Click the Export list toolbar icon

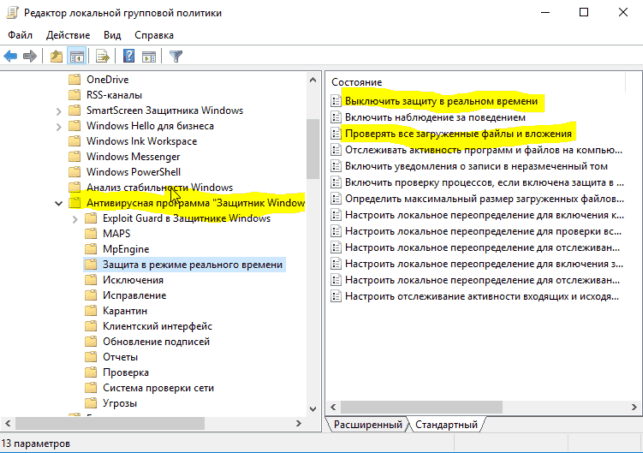point(102,56)
